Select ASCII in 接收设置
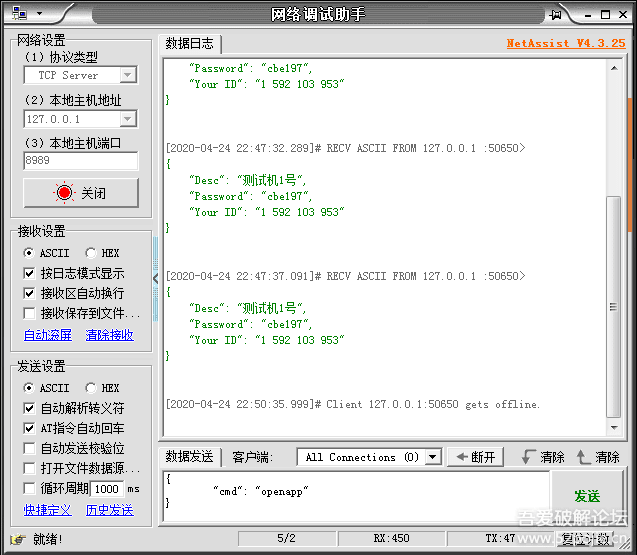This screenshot has width=637, height=555. pos(46,253)
